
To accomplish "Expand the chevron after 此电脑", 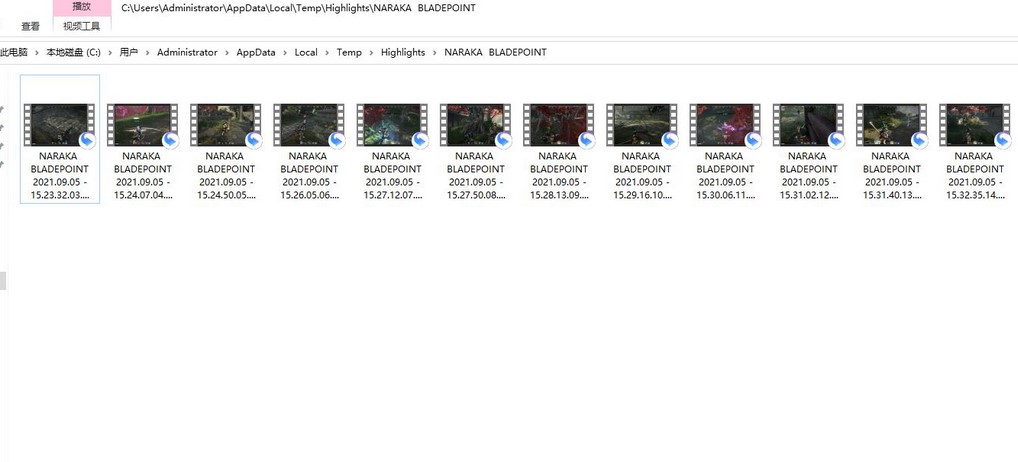I will 37,53.
